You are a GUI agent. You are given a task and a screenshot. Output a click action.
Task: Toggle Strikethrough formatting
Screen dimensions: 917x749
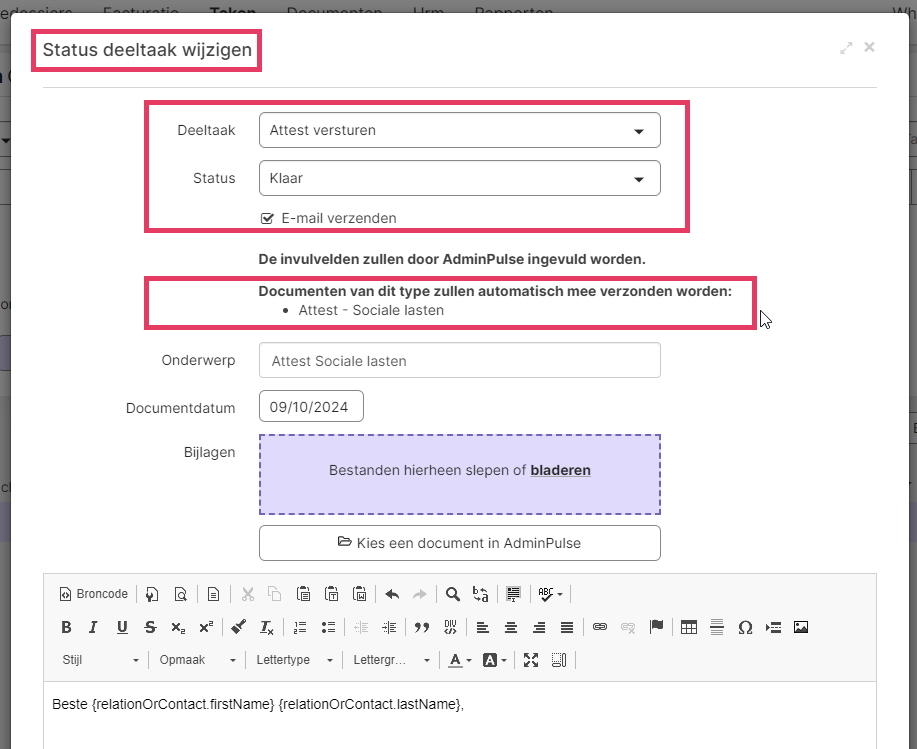pyautogui.click(x=150, y=627)
